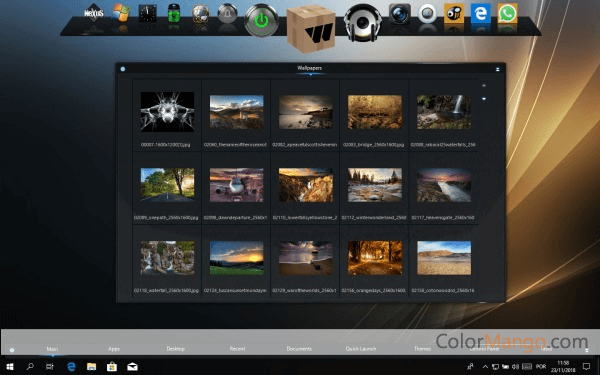The width and height of the screenshot is (600, 375).
Task: Click the camera lens icon in the dock
Action: click(399, 14)
